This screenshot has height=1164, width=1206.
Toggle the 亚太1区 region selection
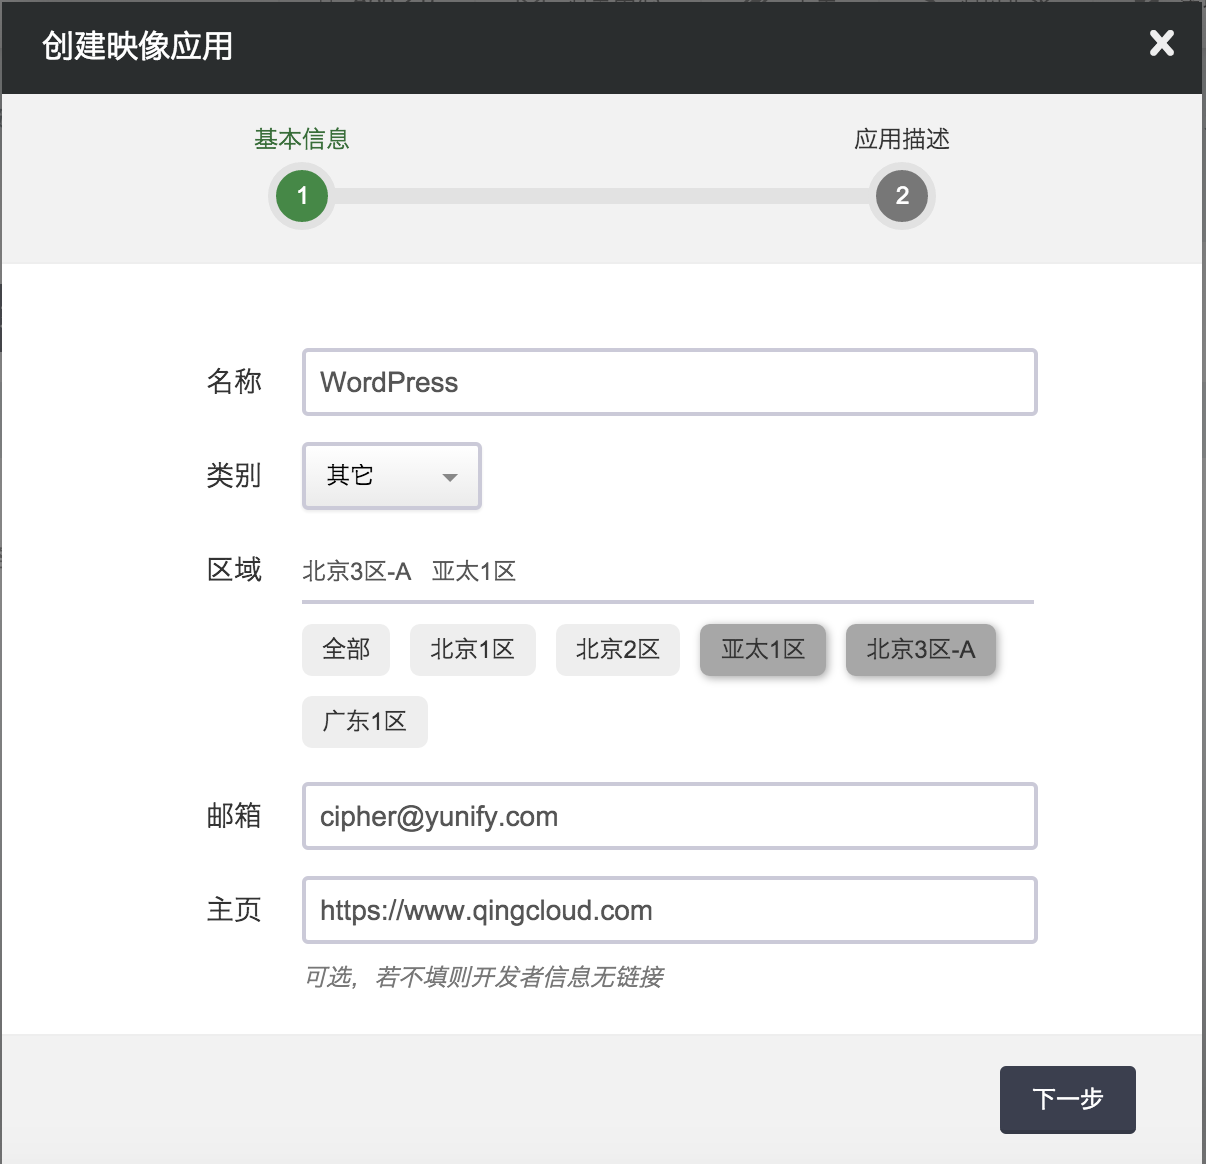(x=762, y=650)
